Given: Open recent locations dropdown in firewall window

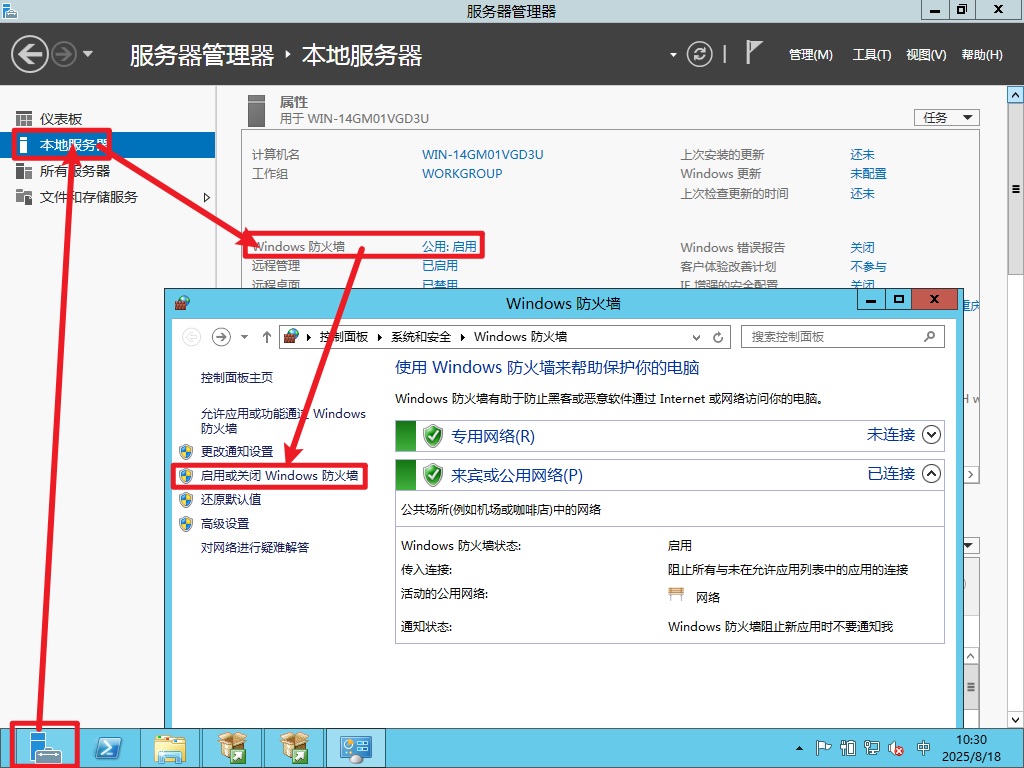Looking at the screenshot, I should (244, 337).
